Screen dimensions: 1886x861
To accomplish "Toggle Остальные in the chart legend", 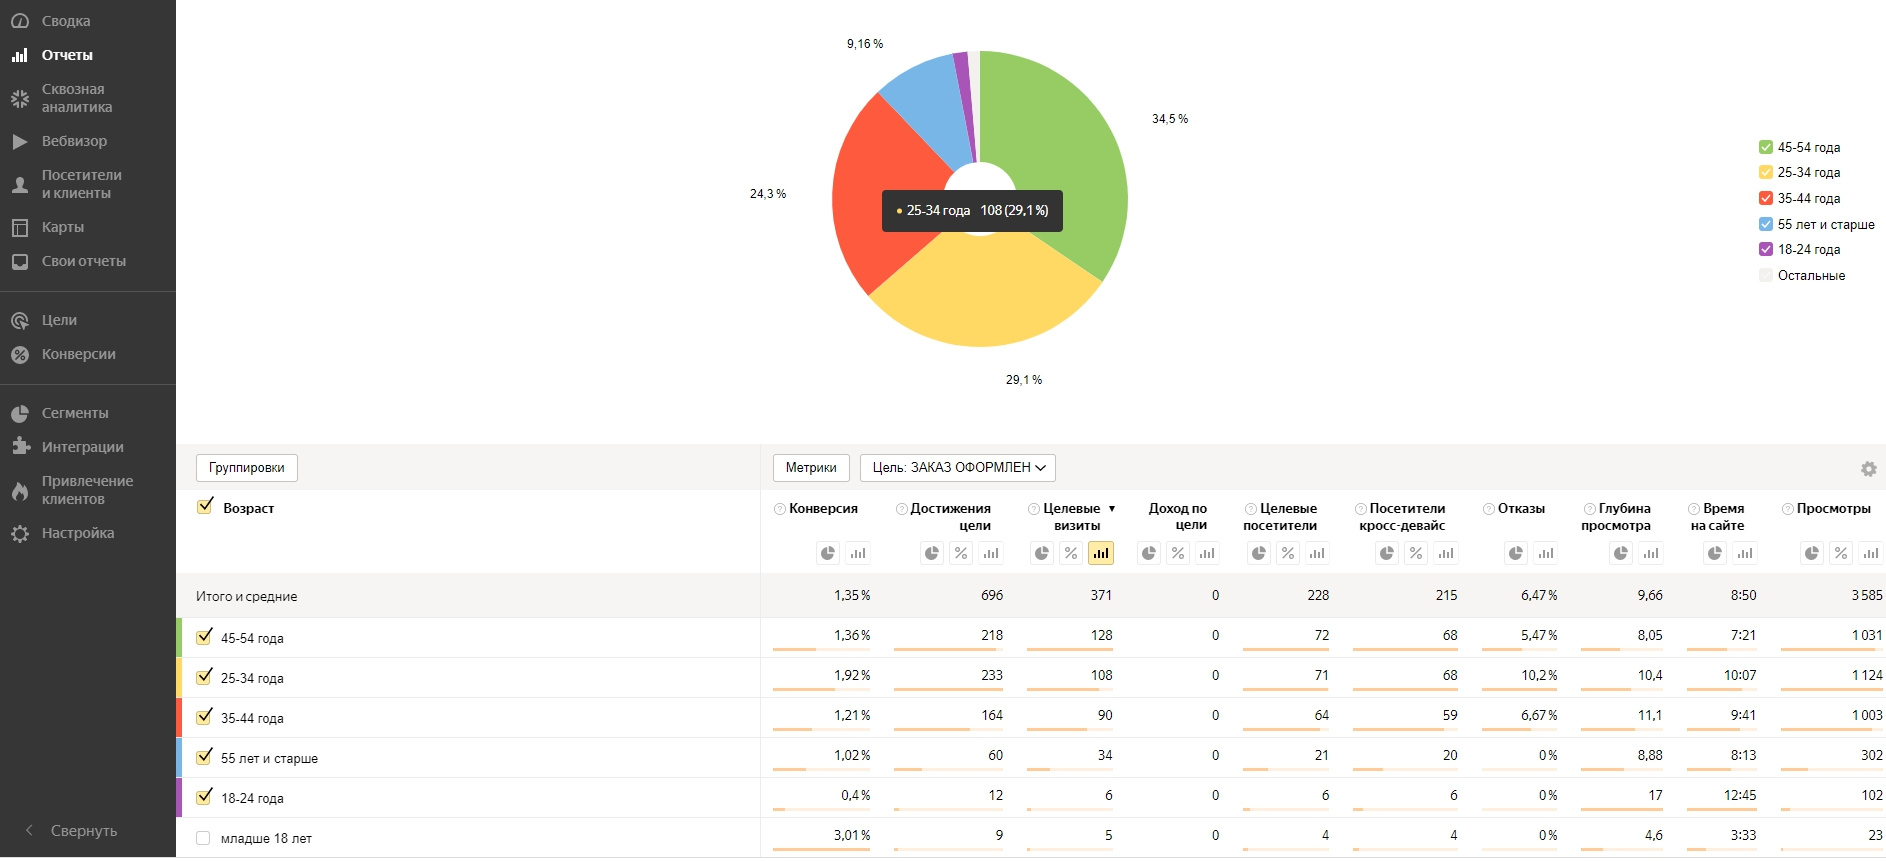I will click(x=1766, y=275).
